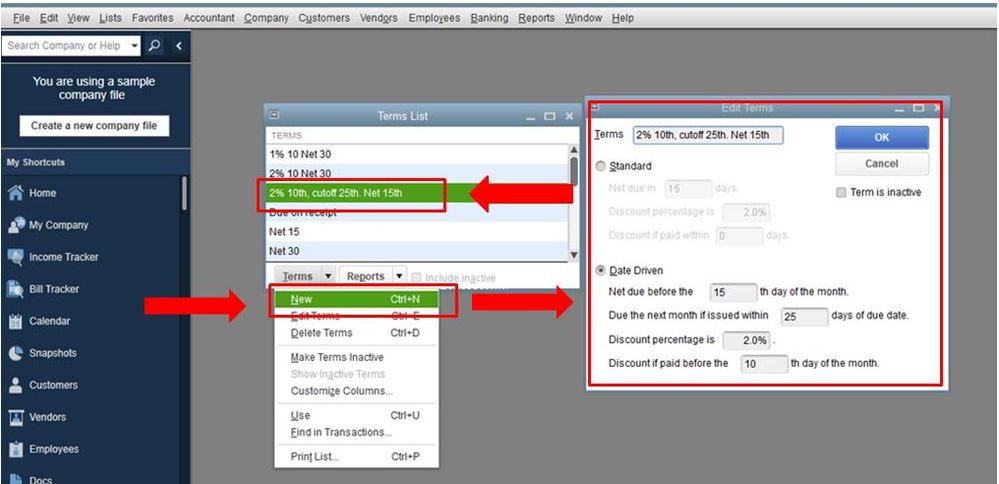Open the Lists menu
Screen dimensions: 999x484
click(110, 18)
